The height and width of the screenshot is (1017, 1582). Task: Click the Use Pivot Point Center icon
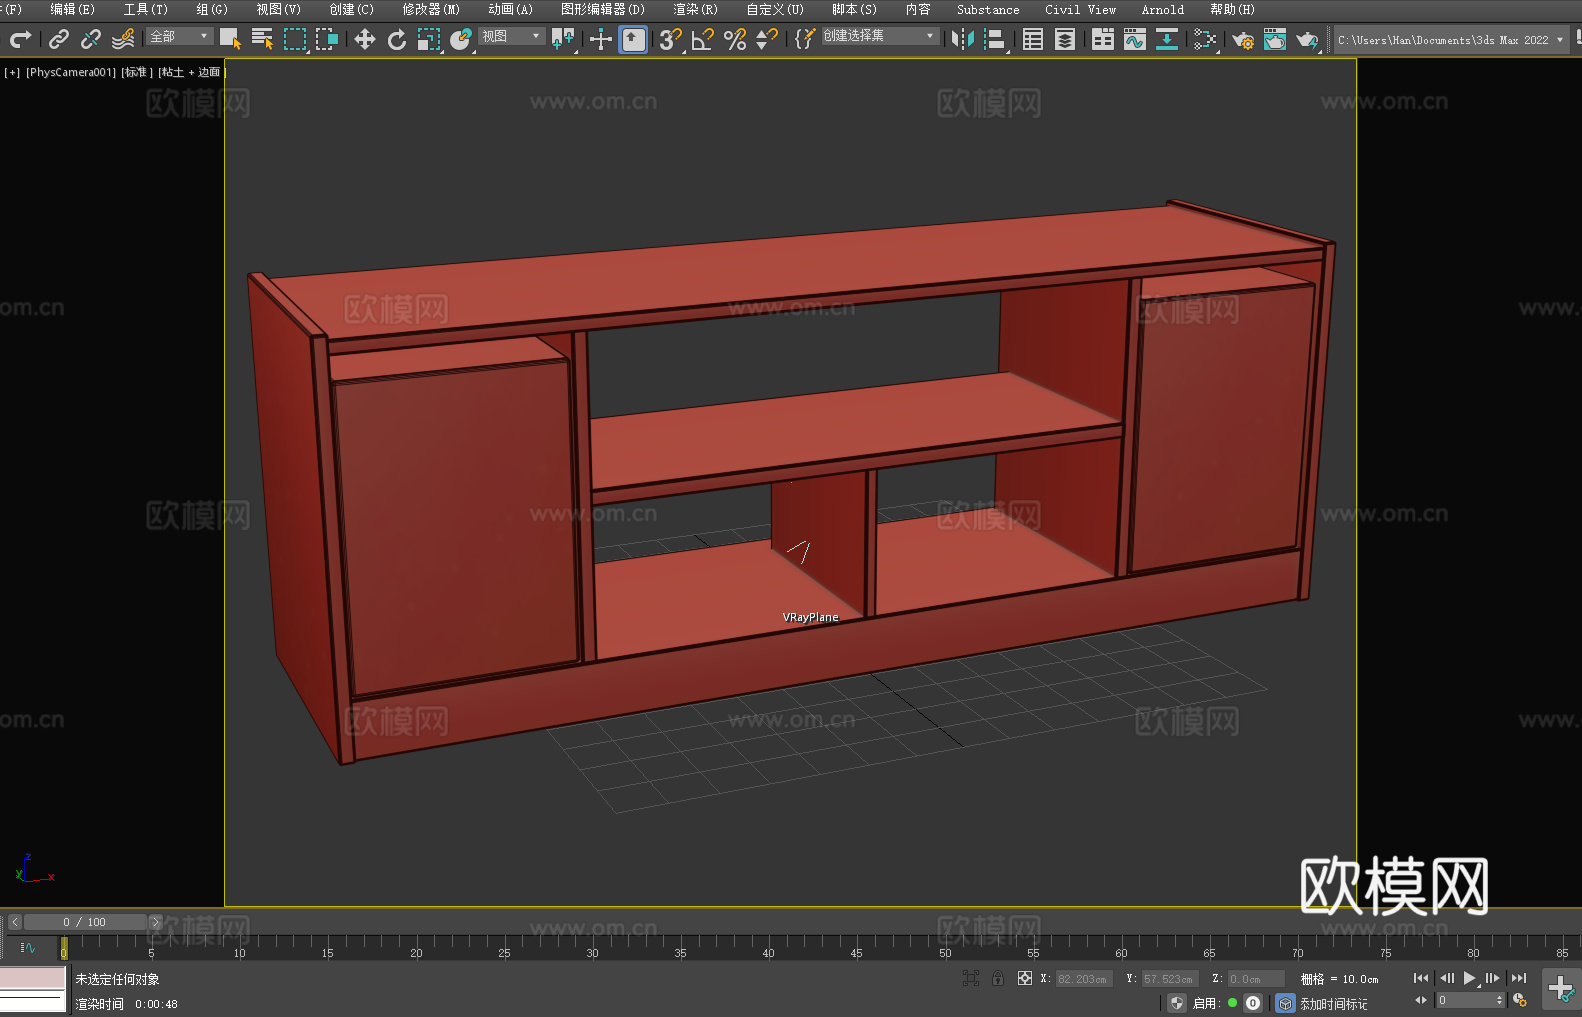563,39
